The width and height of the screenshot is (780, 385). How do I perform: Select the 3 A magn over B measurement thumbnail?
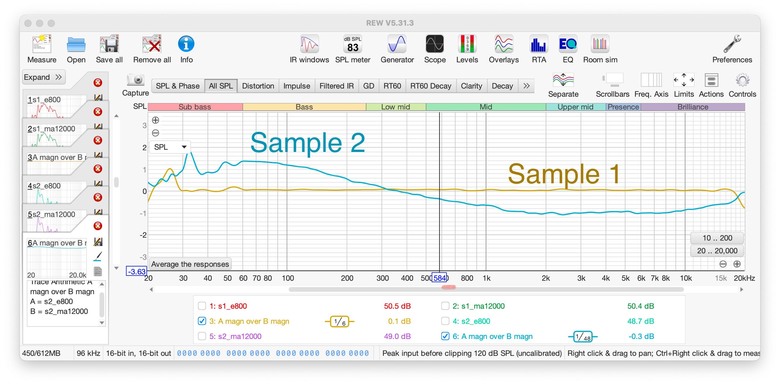(x=57, y=163)
